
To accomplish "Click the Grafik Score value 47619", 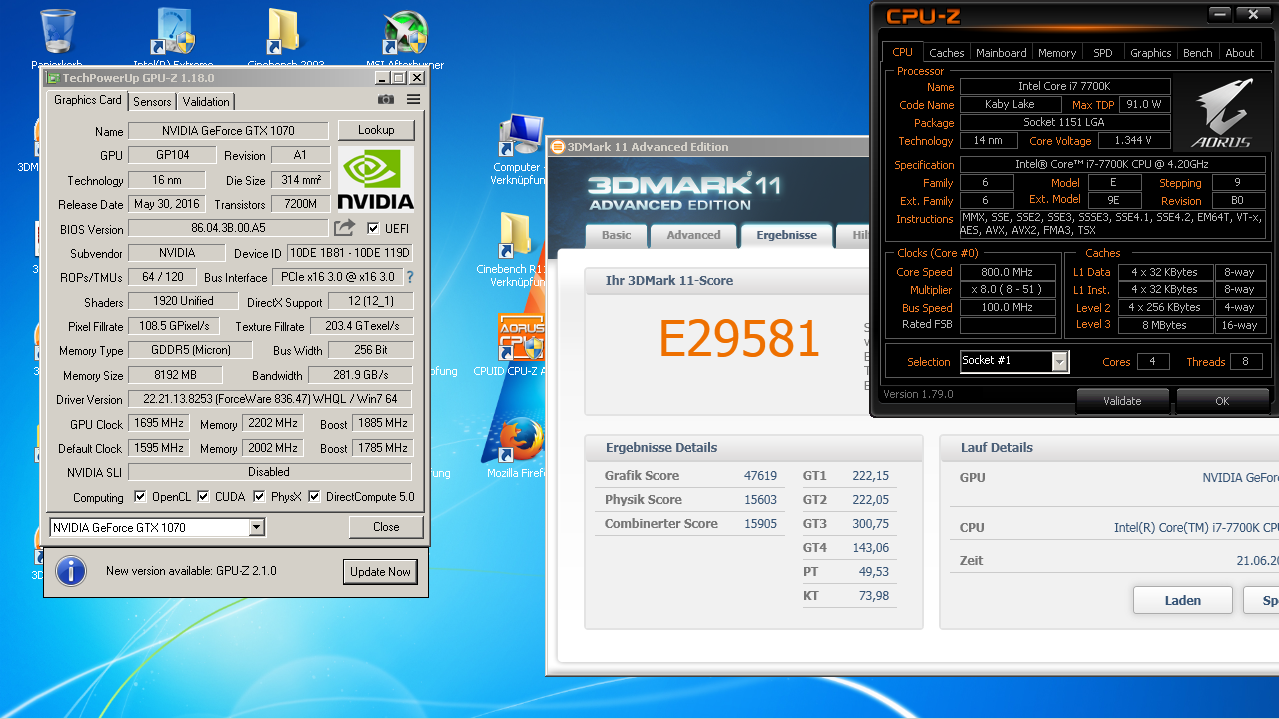I will [760, 476].
